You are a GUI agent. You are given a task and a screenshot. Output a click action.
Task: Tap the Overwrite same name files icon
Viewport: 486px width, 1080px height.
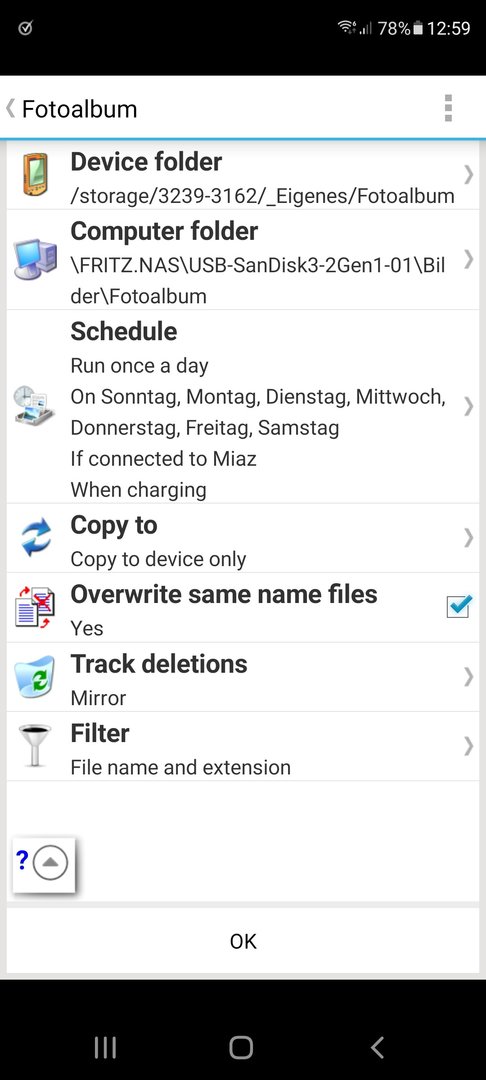tap(34, 607)
